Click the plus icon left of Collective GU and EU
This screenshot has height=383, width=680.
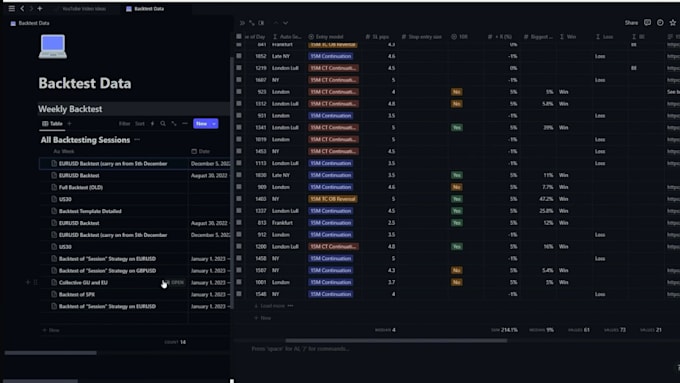click(28, 282)
